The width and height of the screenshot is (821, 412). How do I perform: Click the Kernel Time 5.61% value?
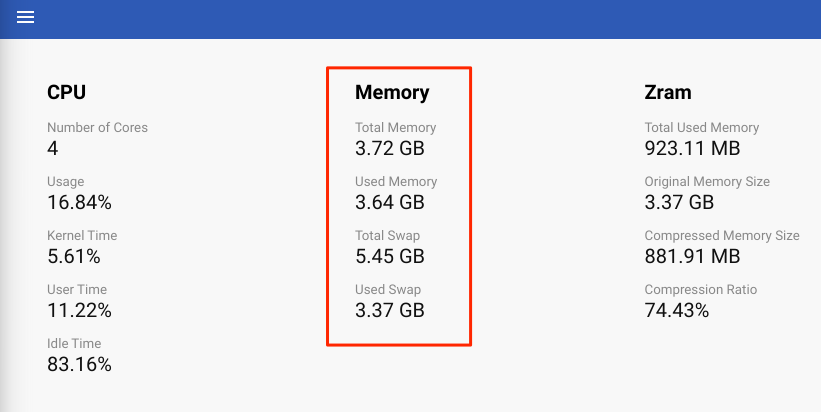[72, 257]
